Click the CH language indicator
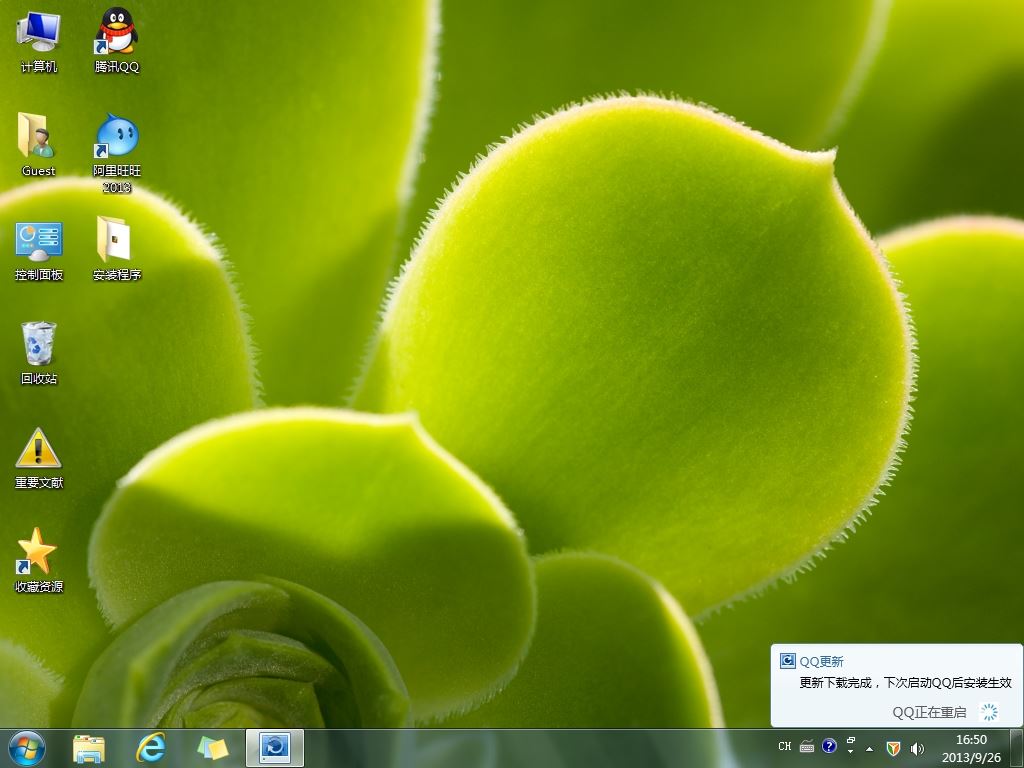Image resolution: width=1024 pixels, height=768 pixels. pos(784,746)
